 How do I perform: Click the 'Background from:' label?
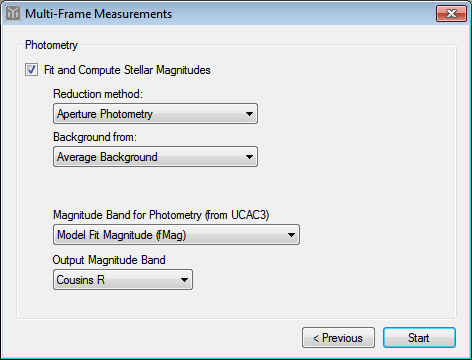[95, 137]
